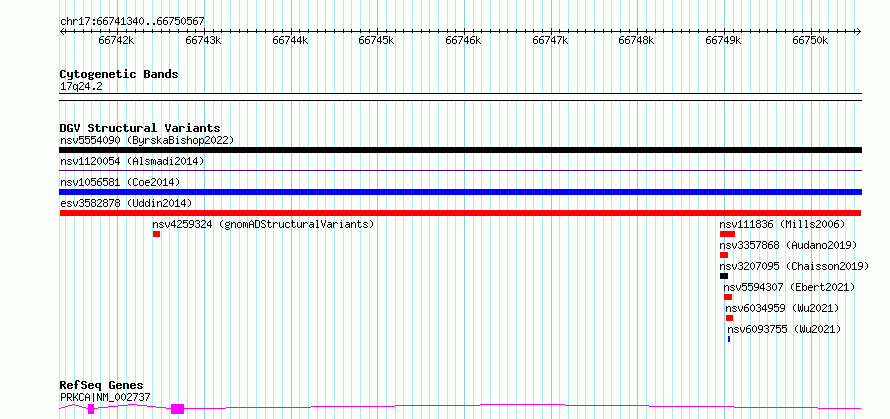Select the nsv1120054 thin purple variant line
The width and height of the screenshot is (890, 419).
point(460,170)
